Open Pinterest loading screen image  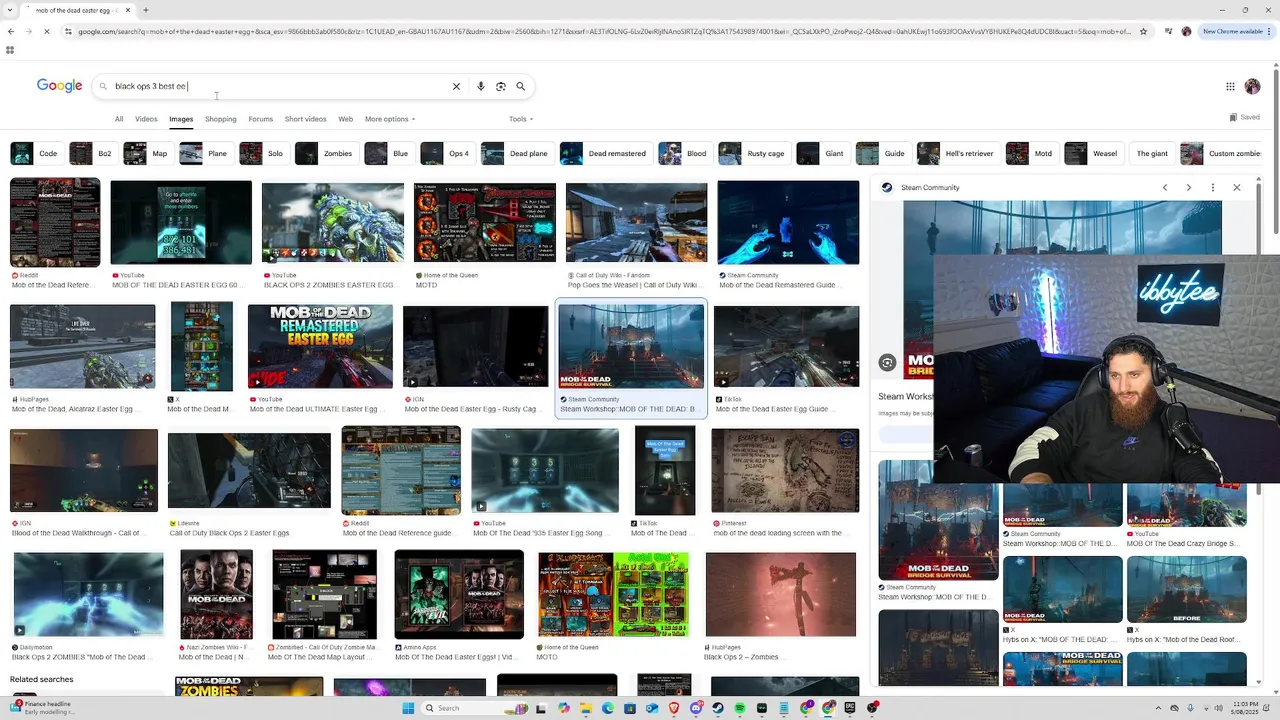[x=785, y=470]
